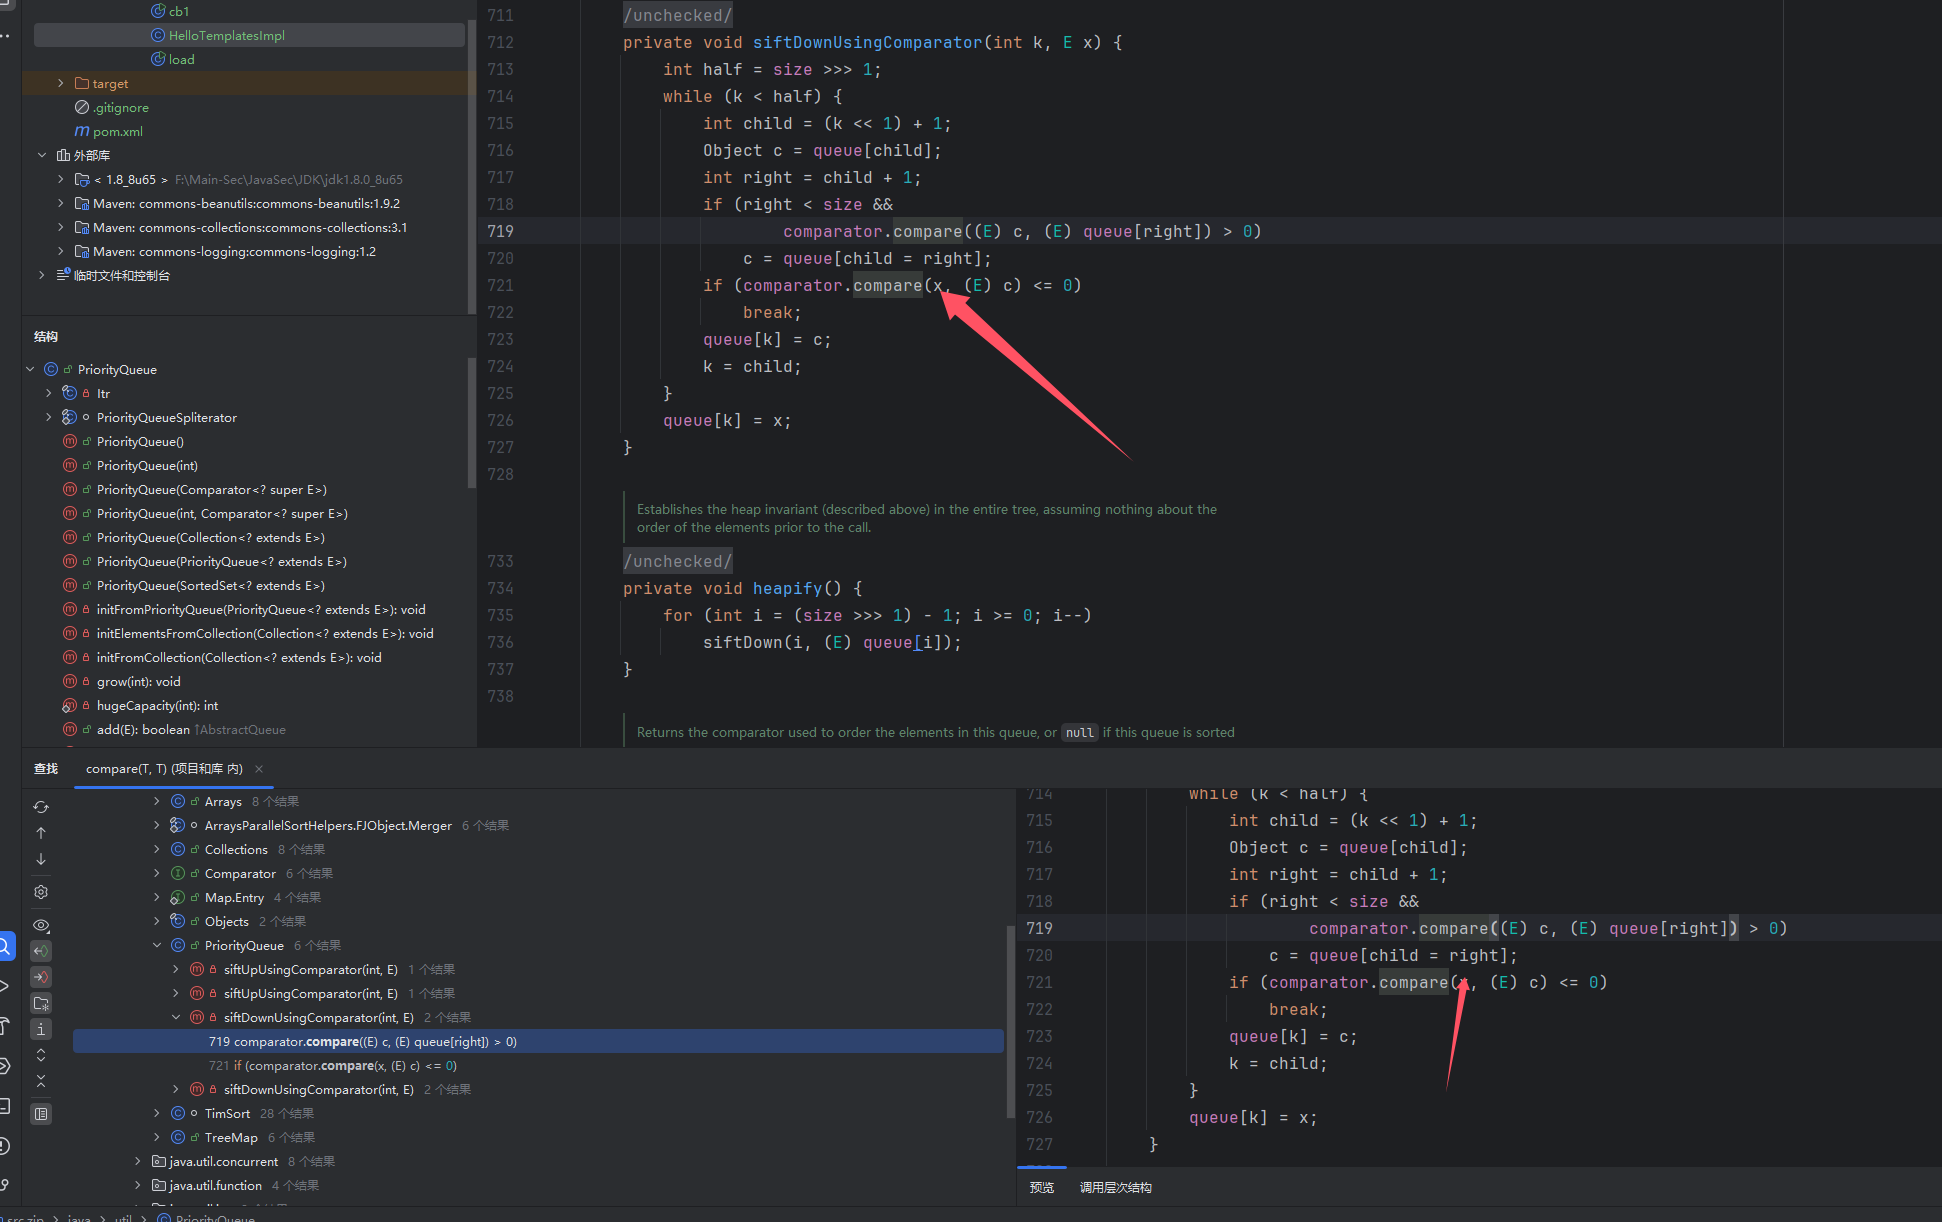Expand java.util.function package results
Image resolution: width=1942 pixels, height=1222 pixels.
click(x=138, y=1185)
